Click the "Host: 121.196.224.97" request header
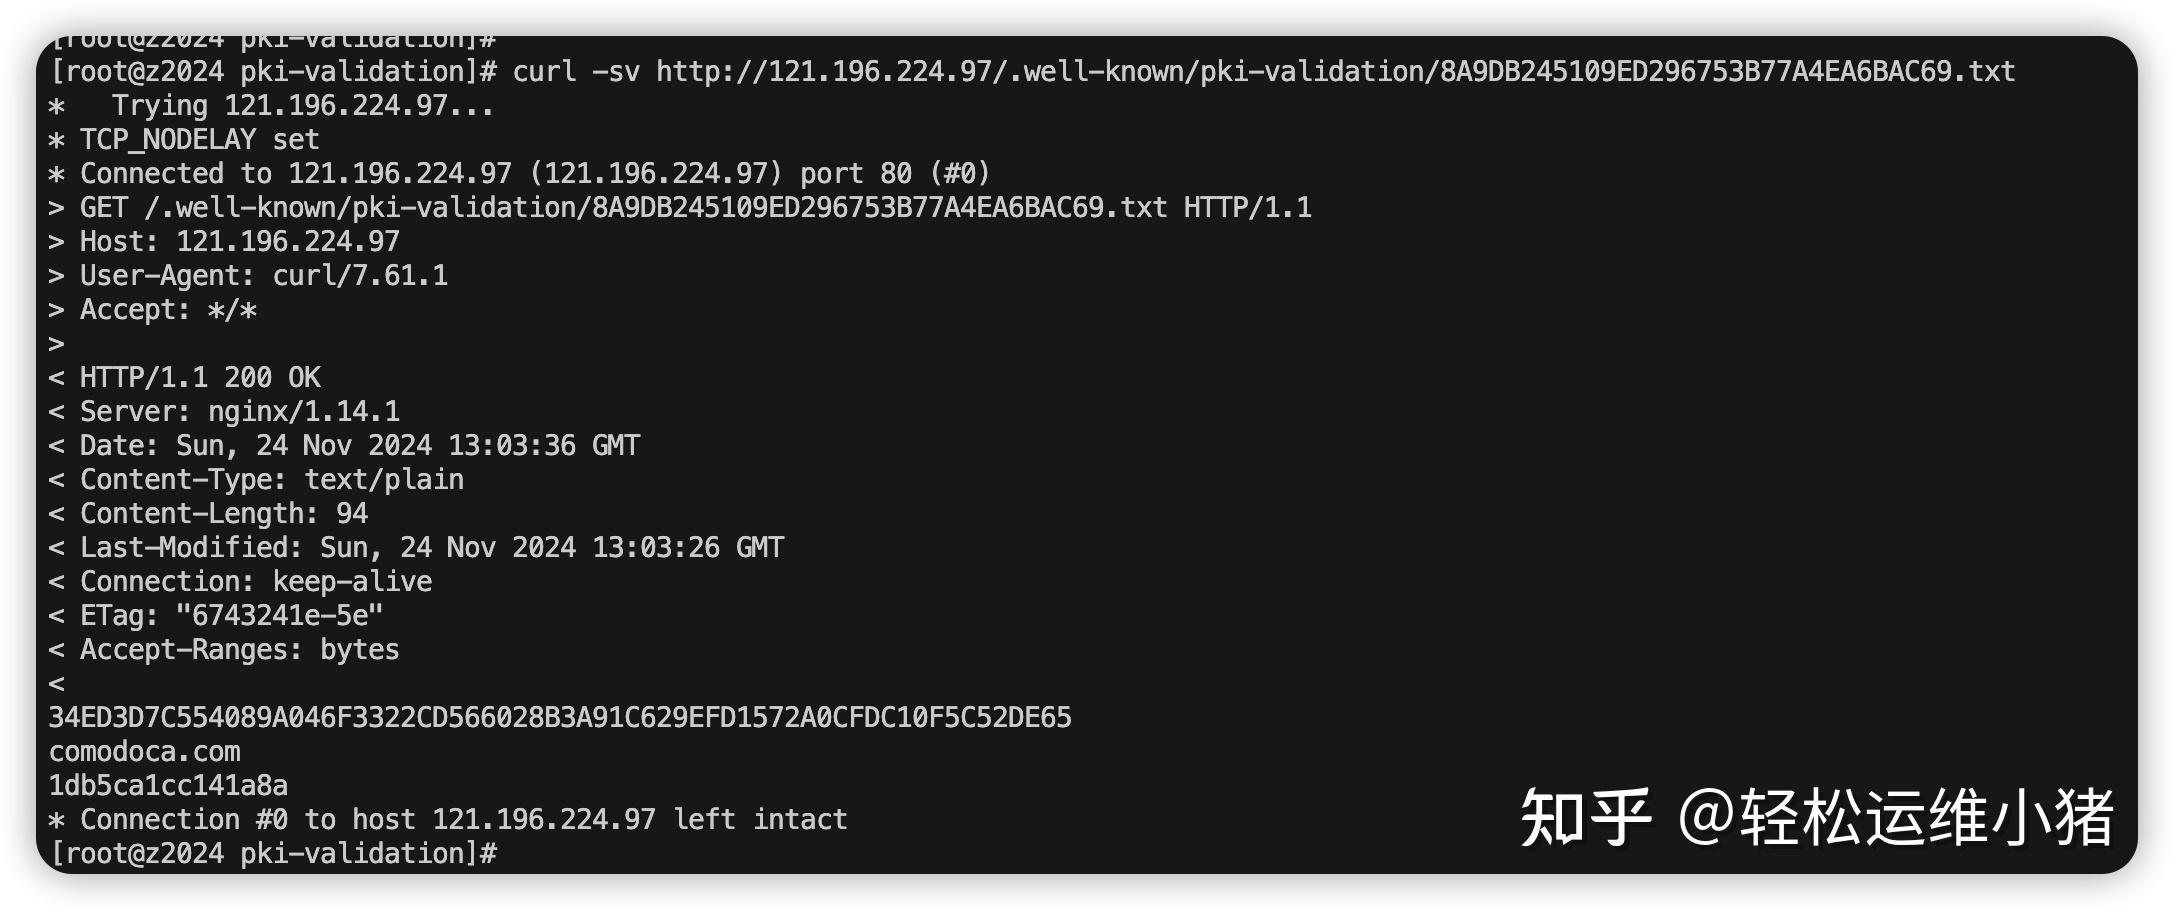 click(239, 242)
